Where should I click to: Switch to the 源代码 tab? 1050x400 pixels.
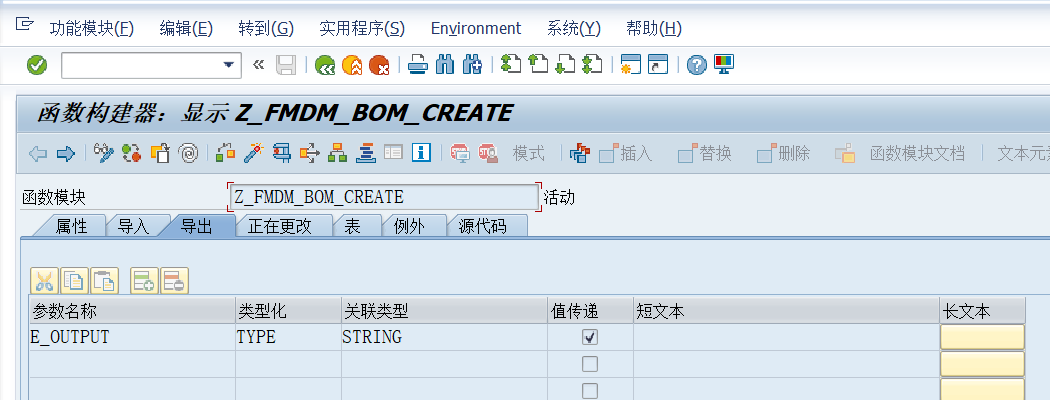[x=482, y=226]
